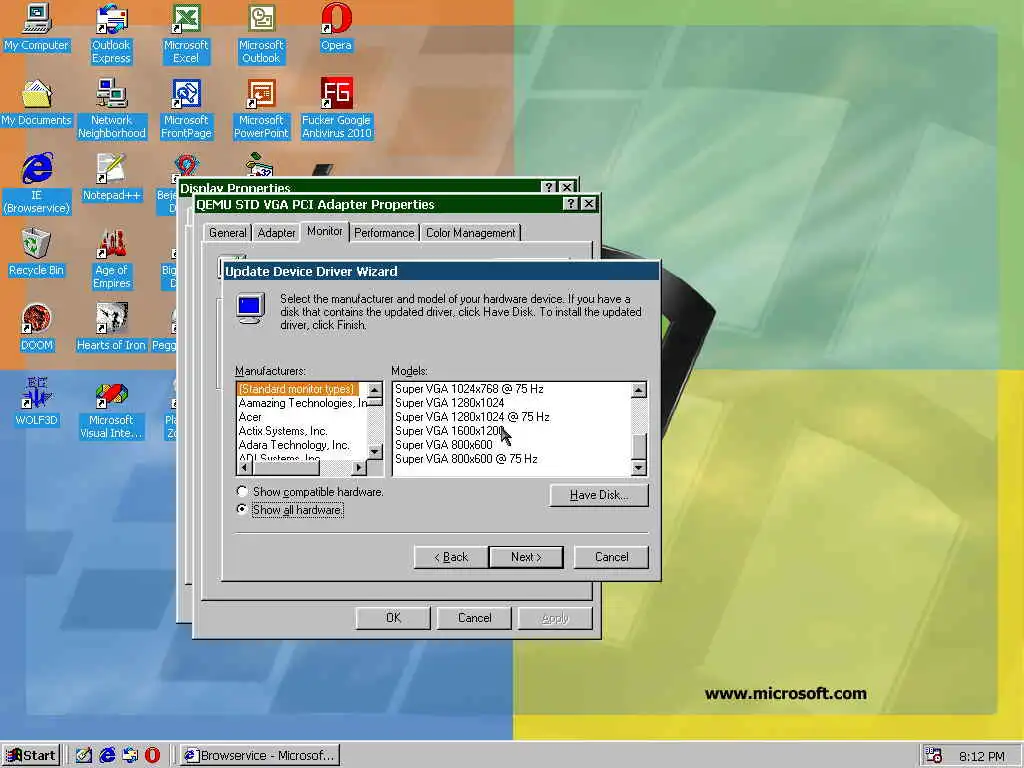
Task: Click Manufacturers list scroll down arrow
Action: click(375, 452)
